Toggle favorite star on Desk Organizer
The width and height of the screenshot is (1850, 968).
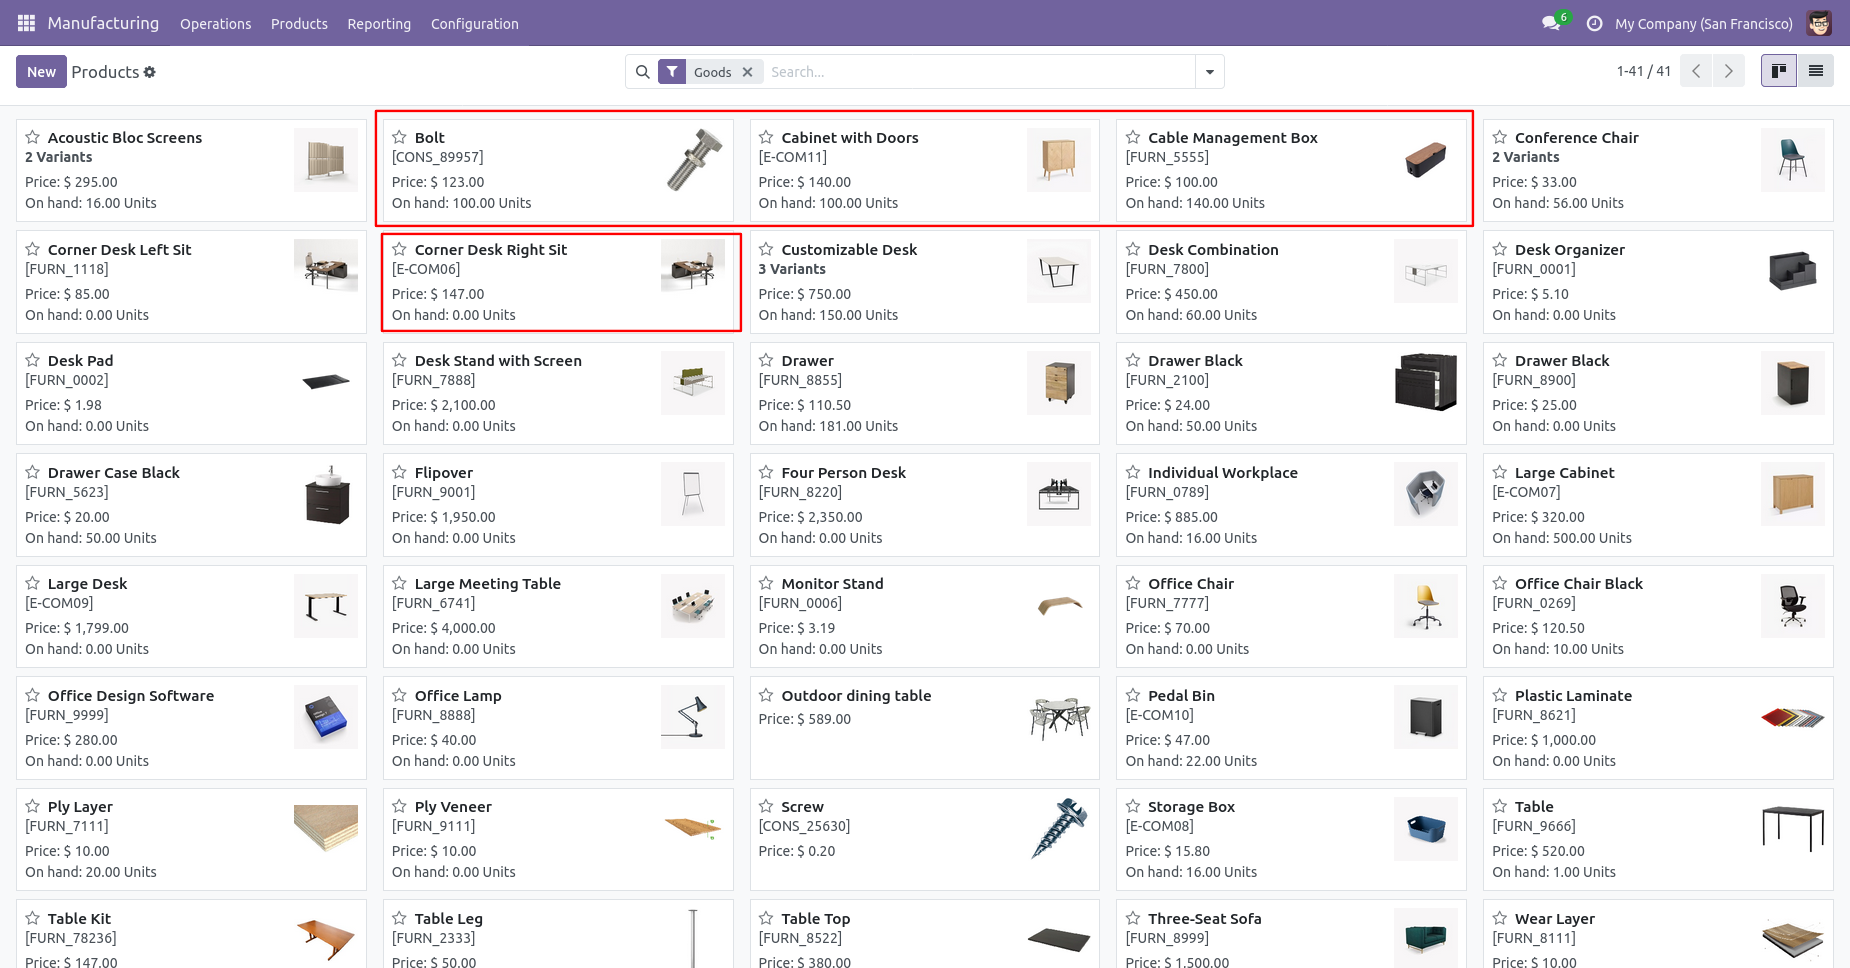point(1500,249)
